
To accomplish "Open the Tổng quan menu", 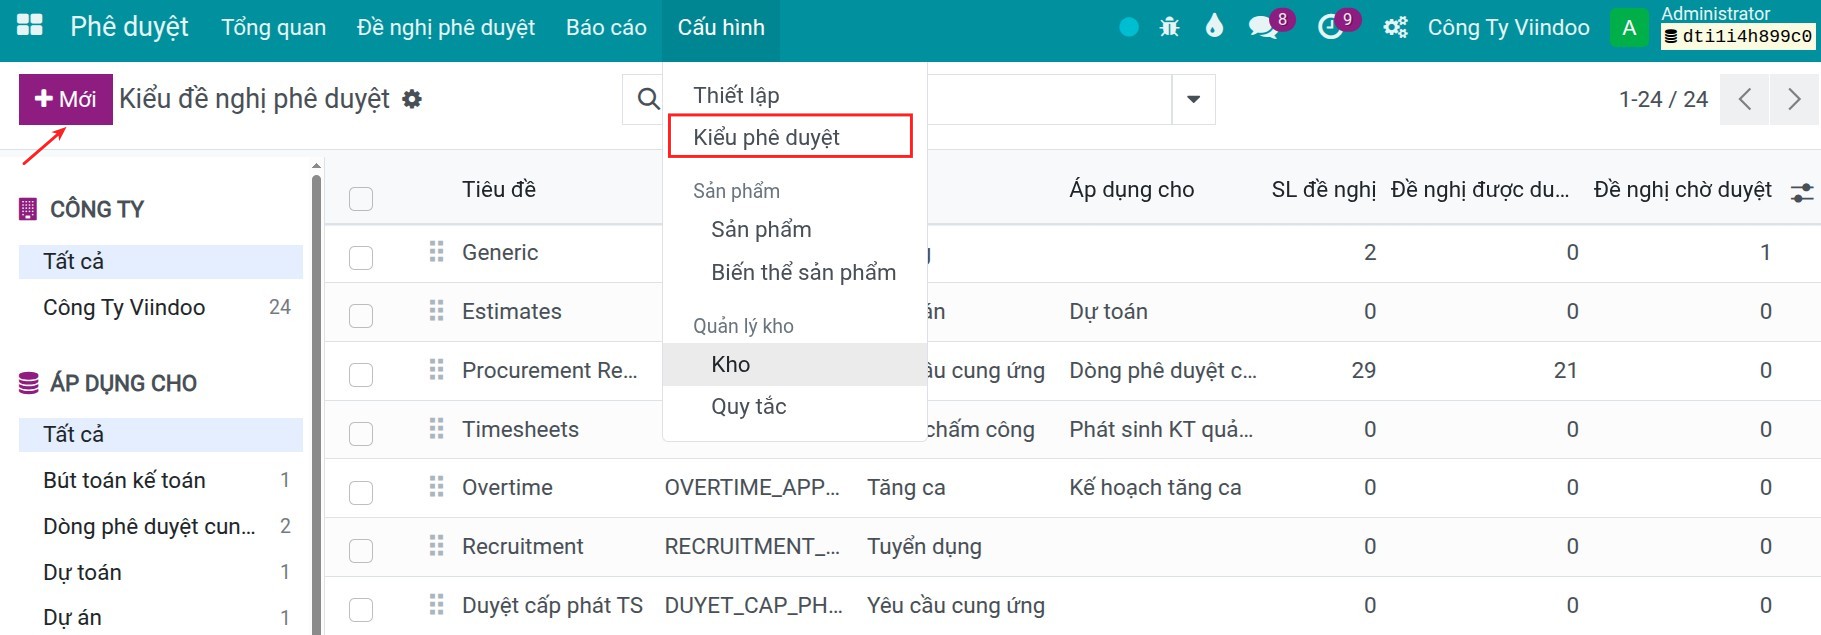I will (274, 27).
